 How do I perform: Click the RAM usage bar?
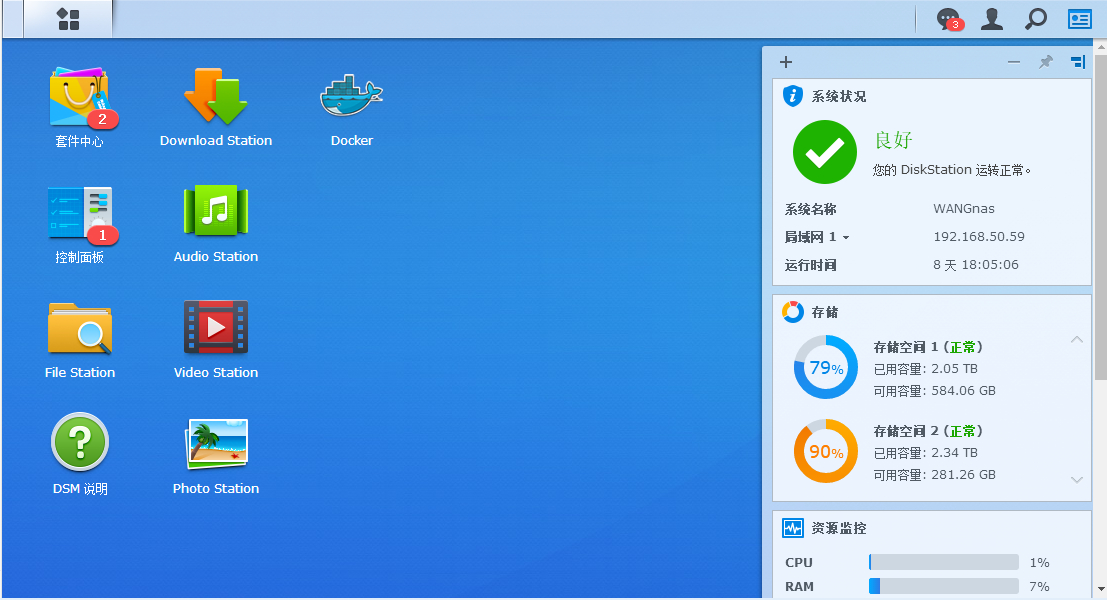tap(944, 586)
